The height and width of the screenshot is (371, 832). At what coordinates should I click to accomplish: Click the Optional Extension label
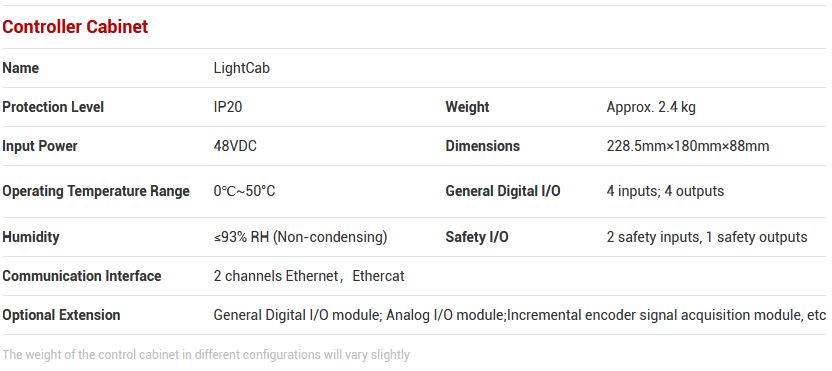click(61, 315)
